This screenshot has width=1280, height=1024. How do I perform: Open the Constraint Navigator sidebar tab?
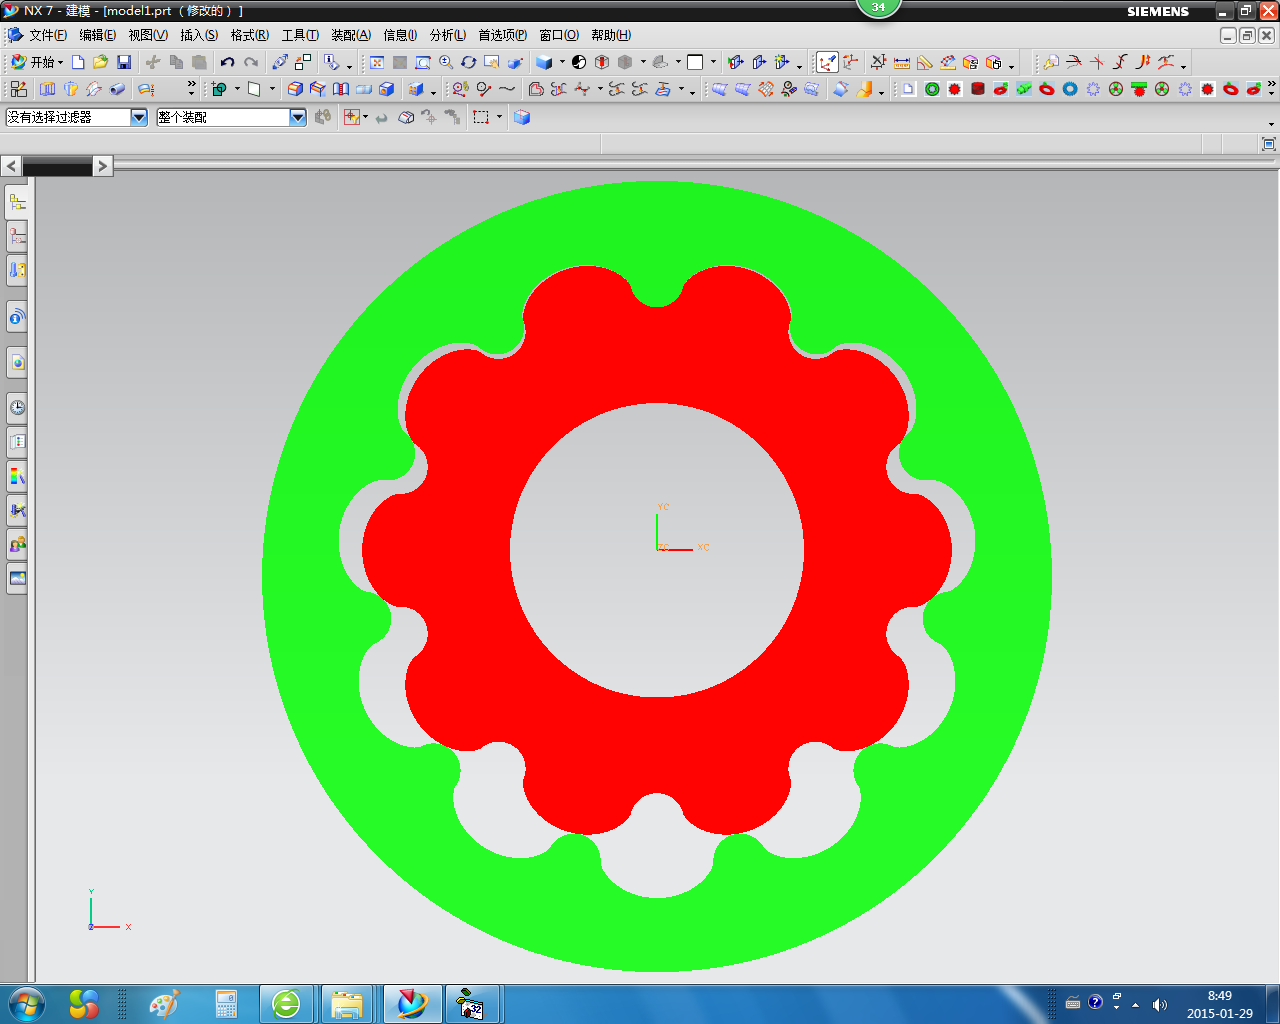17,270
